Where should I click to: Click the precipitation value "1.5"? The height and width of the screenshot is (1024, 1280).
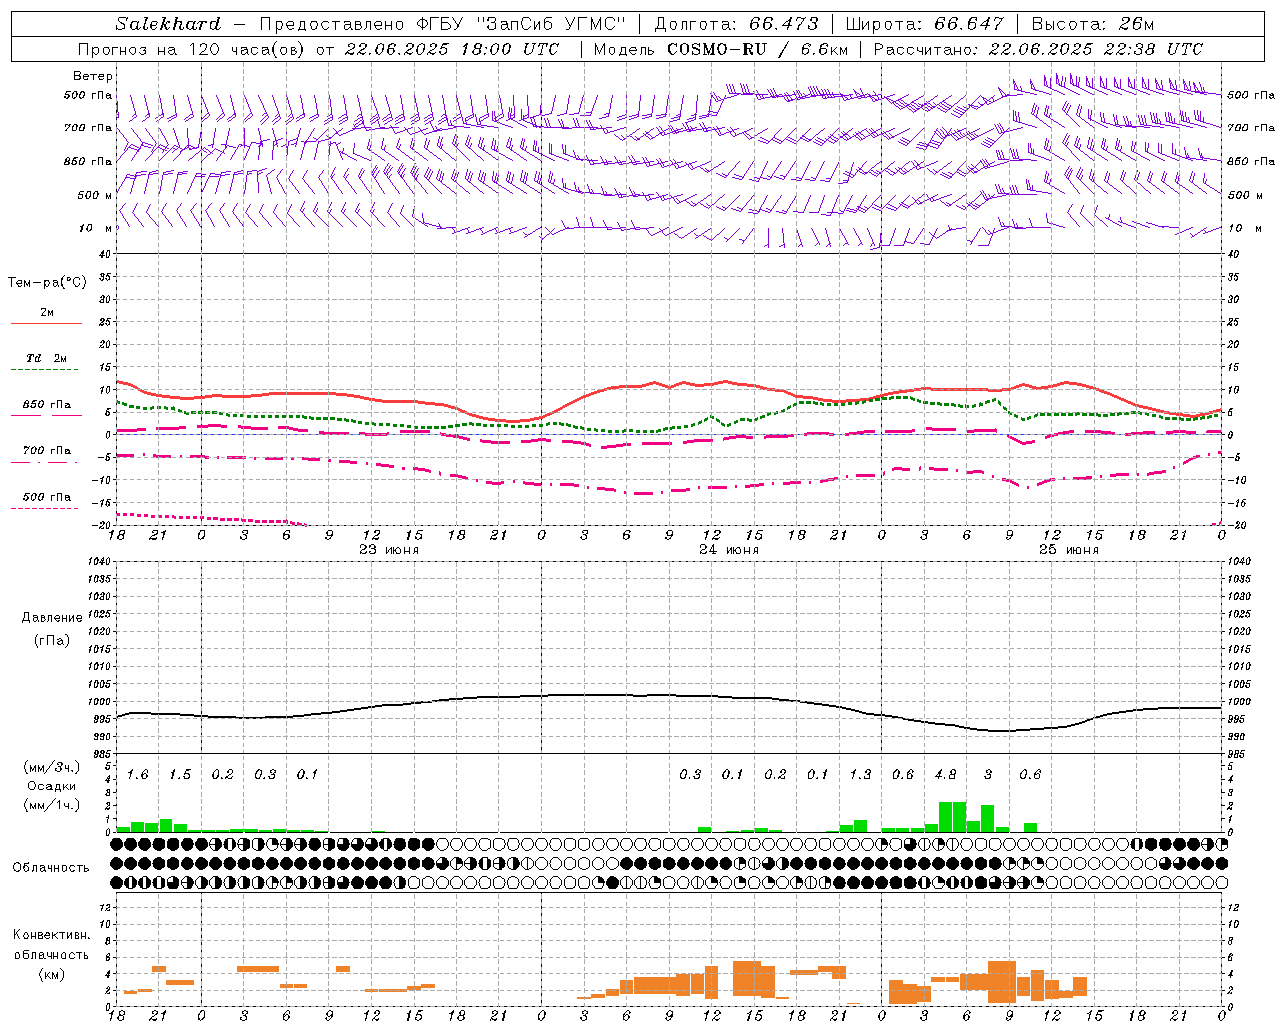click(x=180, y=775)
